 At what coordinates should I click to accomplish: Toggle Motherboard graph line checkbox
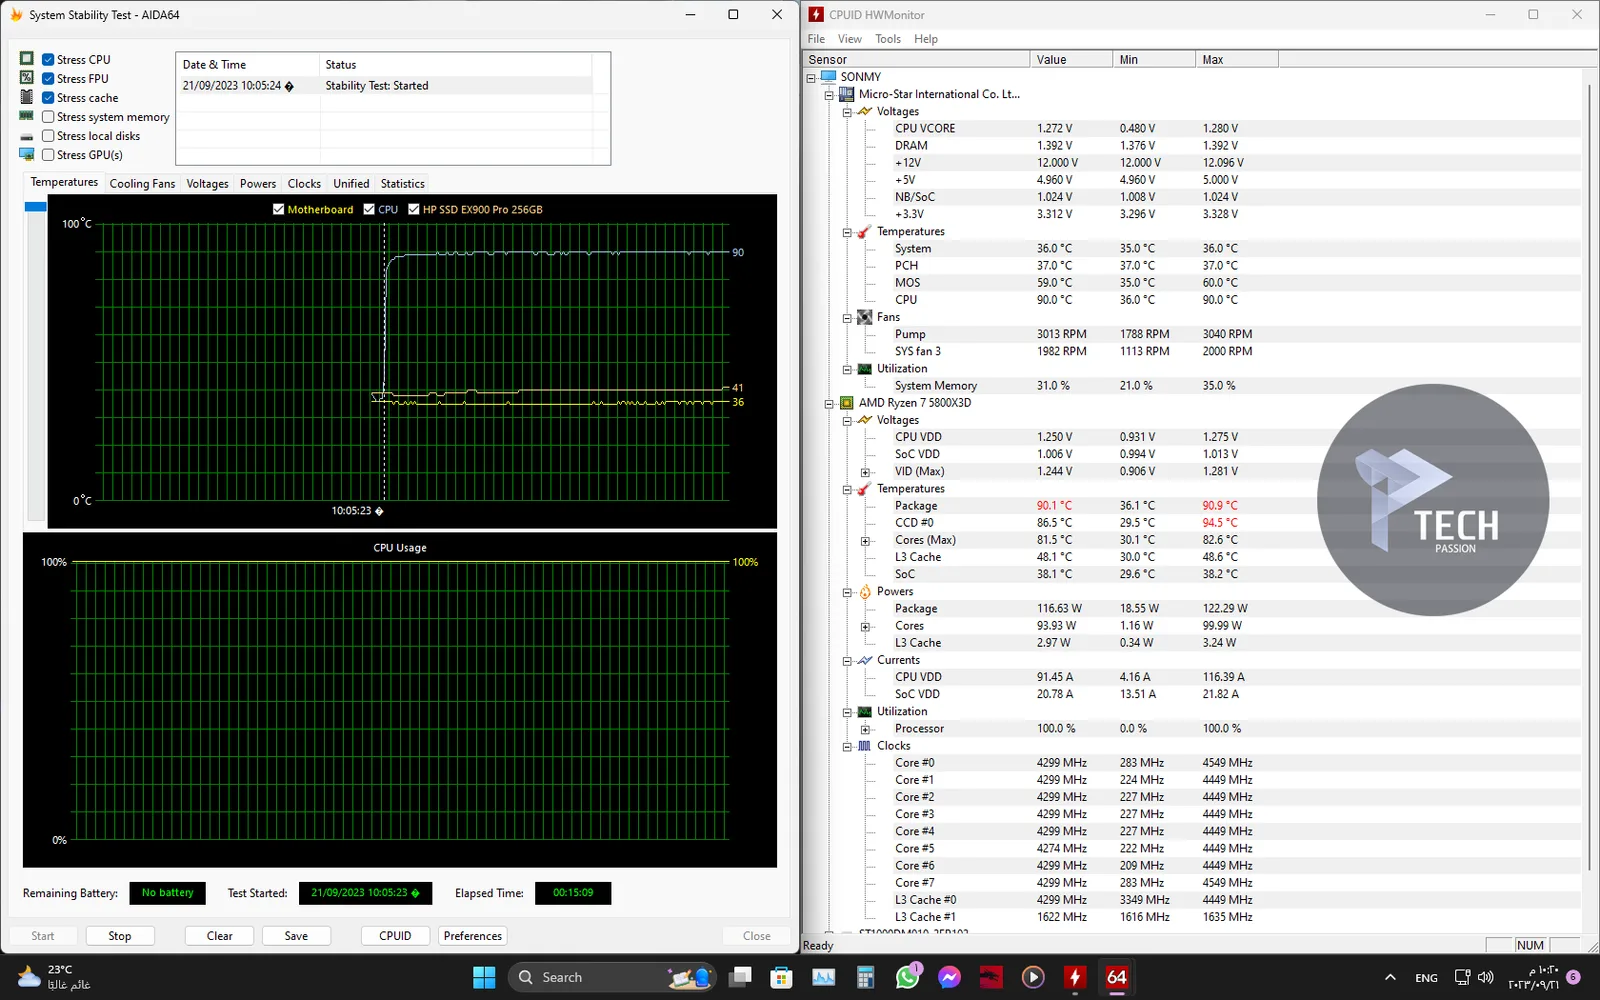tap(278, 209)
